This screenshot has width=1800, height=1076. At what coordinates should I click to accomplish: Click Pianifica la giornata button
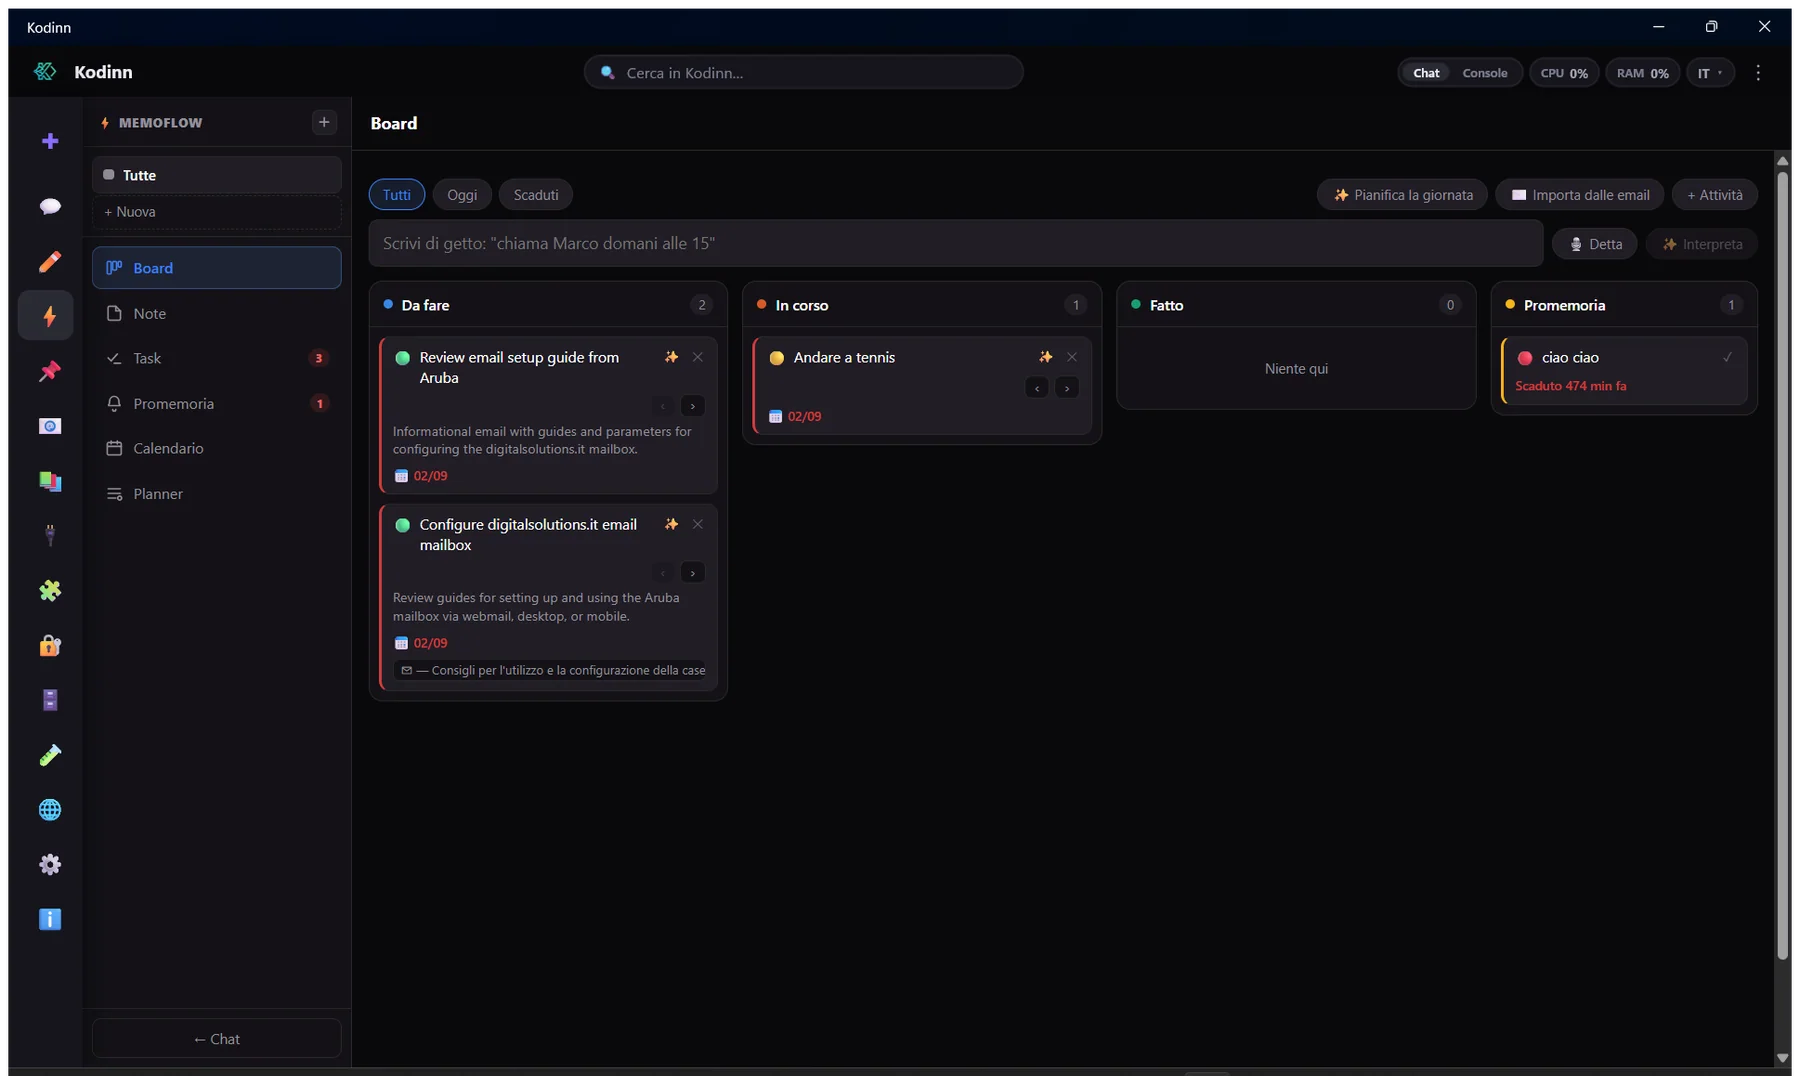1402,195
